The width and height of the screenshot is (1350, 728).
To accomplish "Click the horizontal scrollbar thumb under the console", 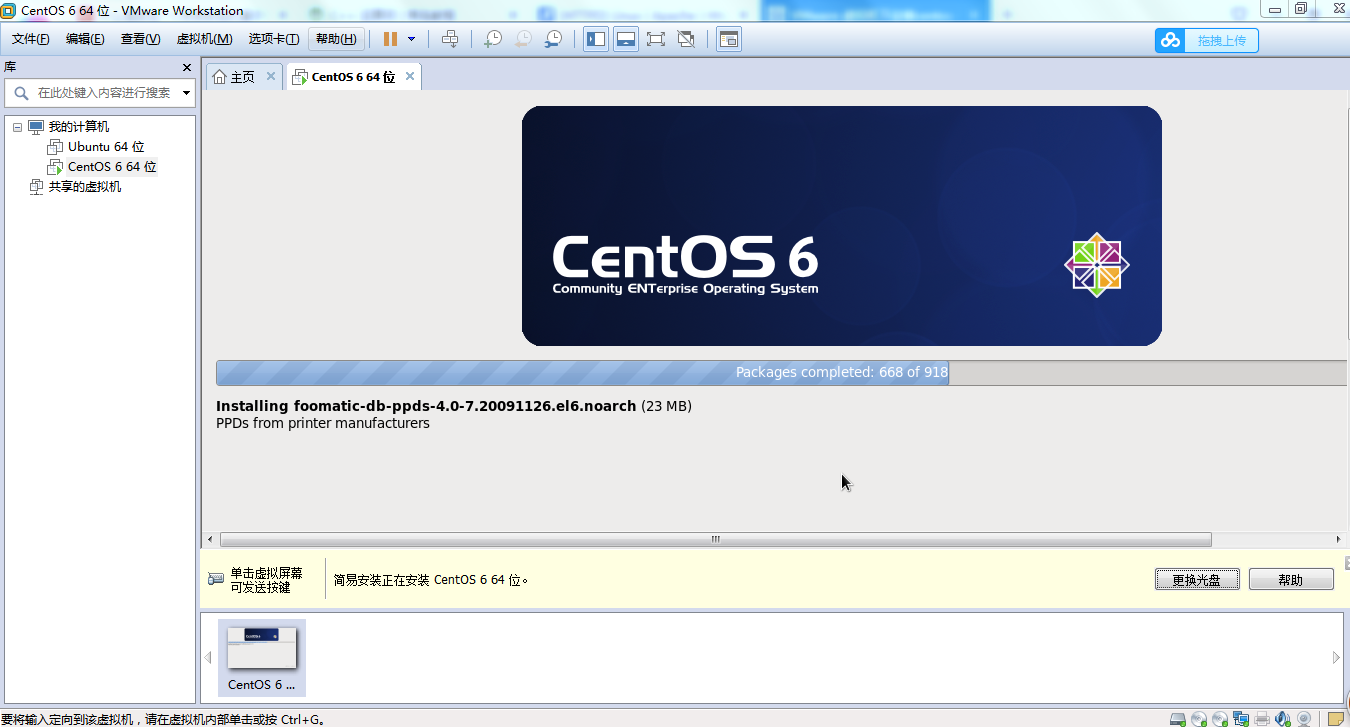I will (716, 539).
